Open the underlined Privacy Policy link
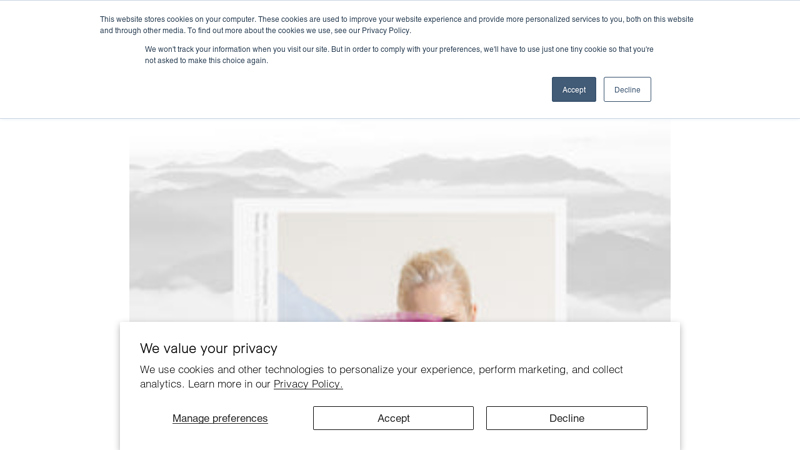Viewport: 800px width, 450px height. [308, 384]
